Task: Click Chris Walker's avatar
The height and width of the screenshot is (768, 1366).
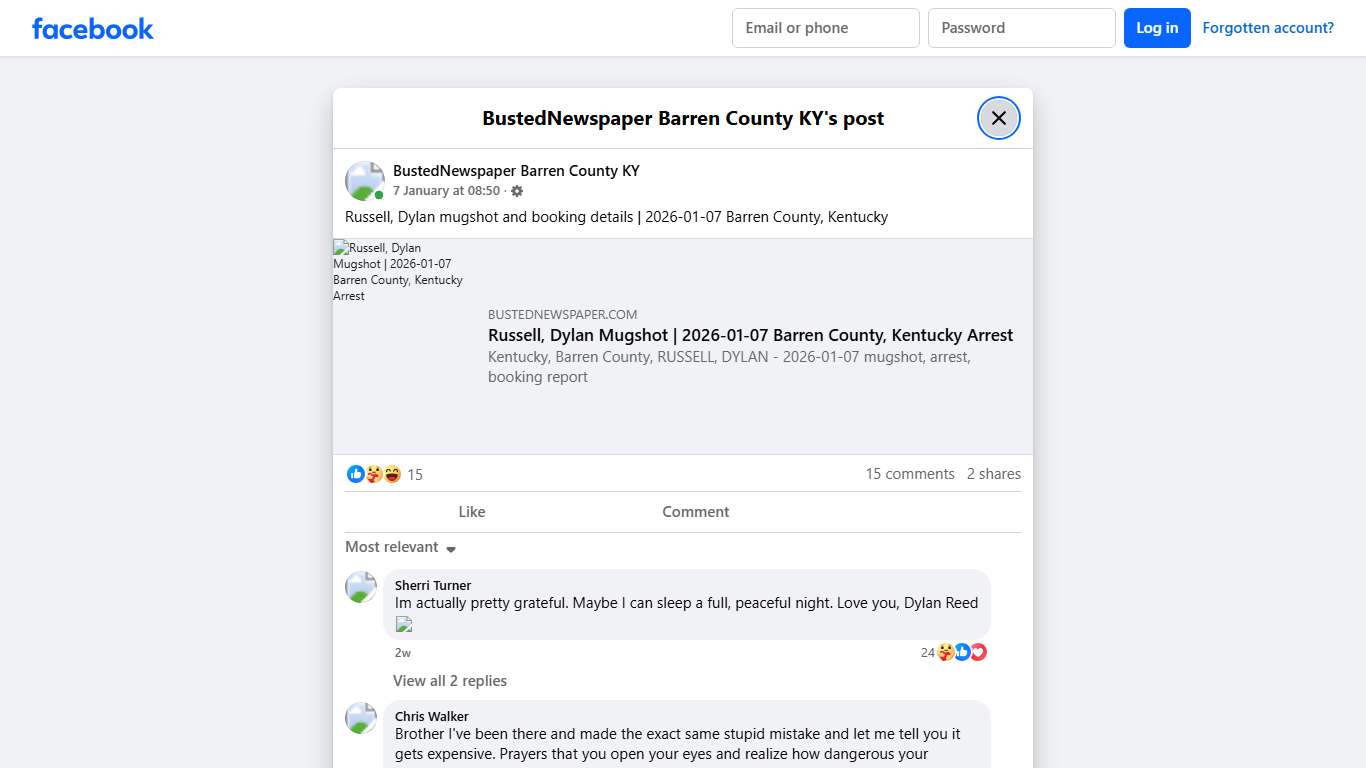Action: point(361,718)
